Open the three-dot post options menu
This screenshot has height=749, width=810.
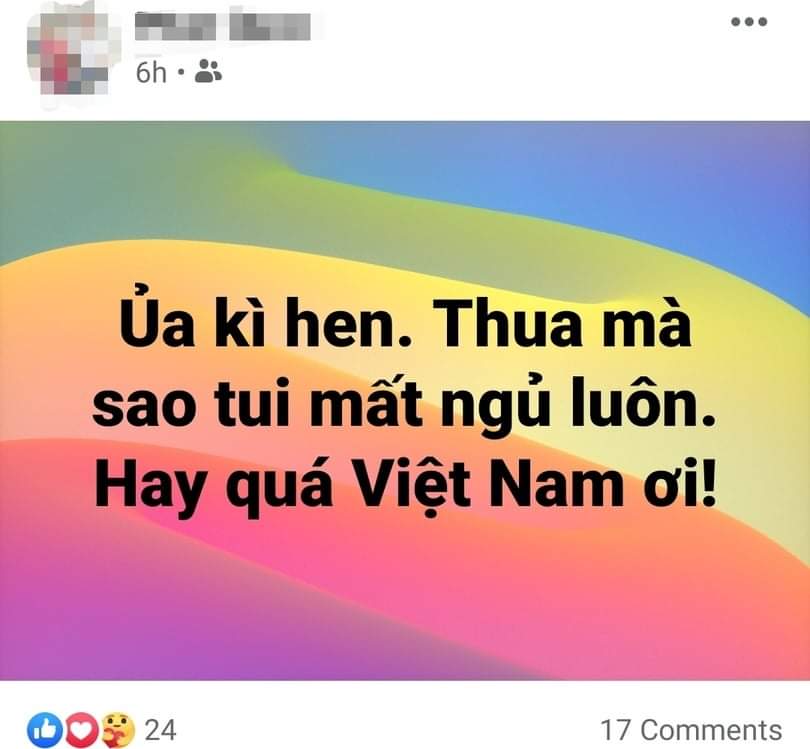click(749, 22)
